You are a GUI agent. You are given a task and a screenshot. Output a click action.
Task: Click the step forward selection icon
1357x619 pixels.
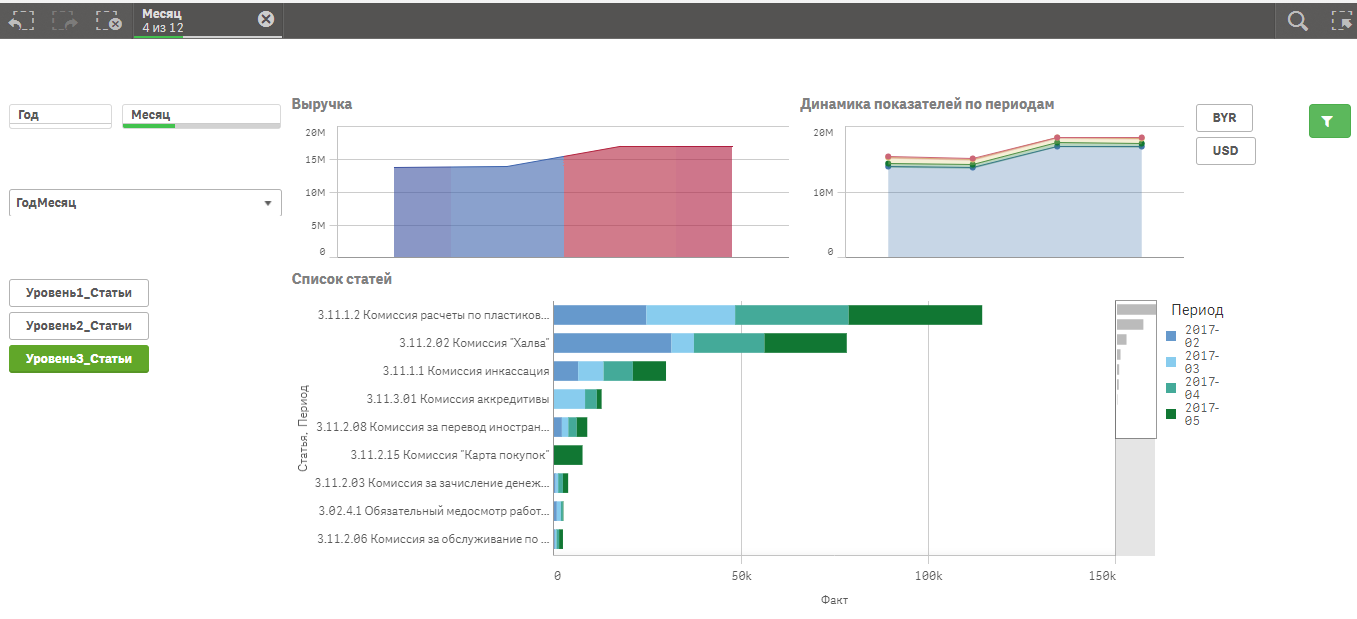(x=65, y=20)
